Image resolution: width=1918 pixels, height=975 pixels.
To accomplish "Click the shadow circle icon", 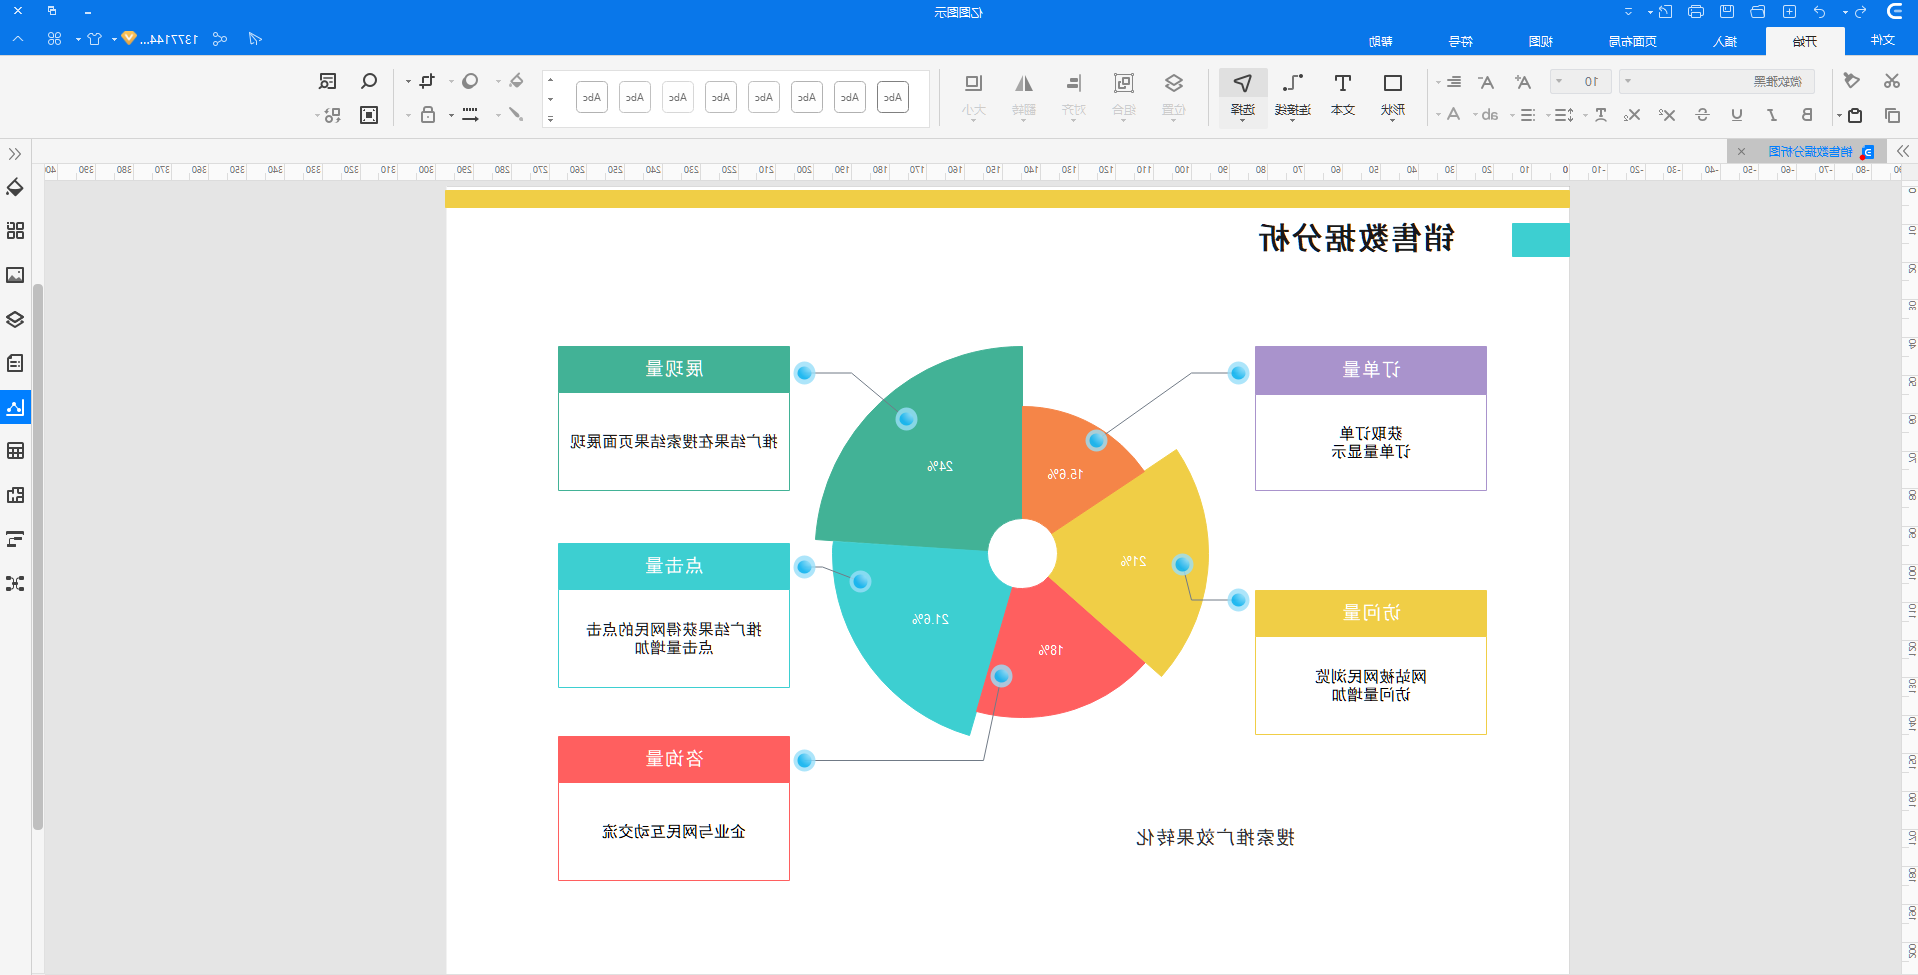I will click(470, 81).
